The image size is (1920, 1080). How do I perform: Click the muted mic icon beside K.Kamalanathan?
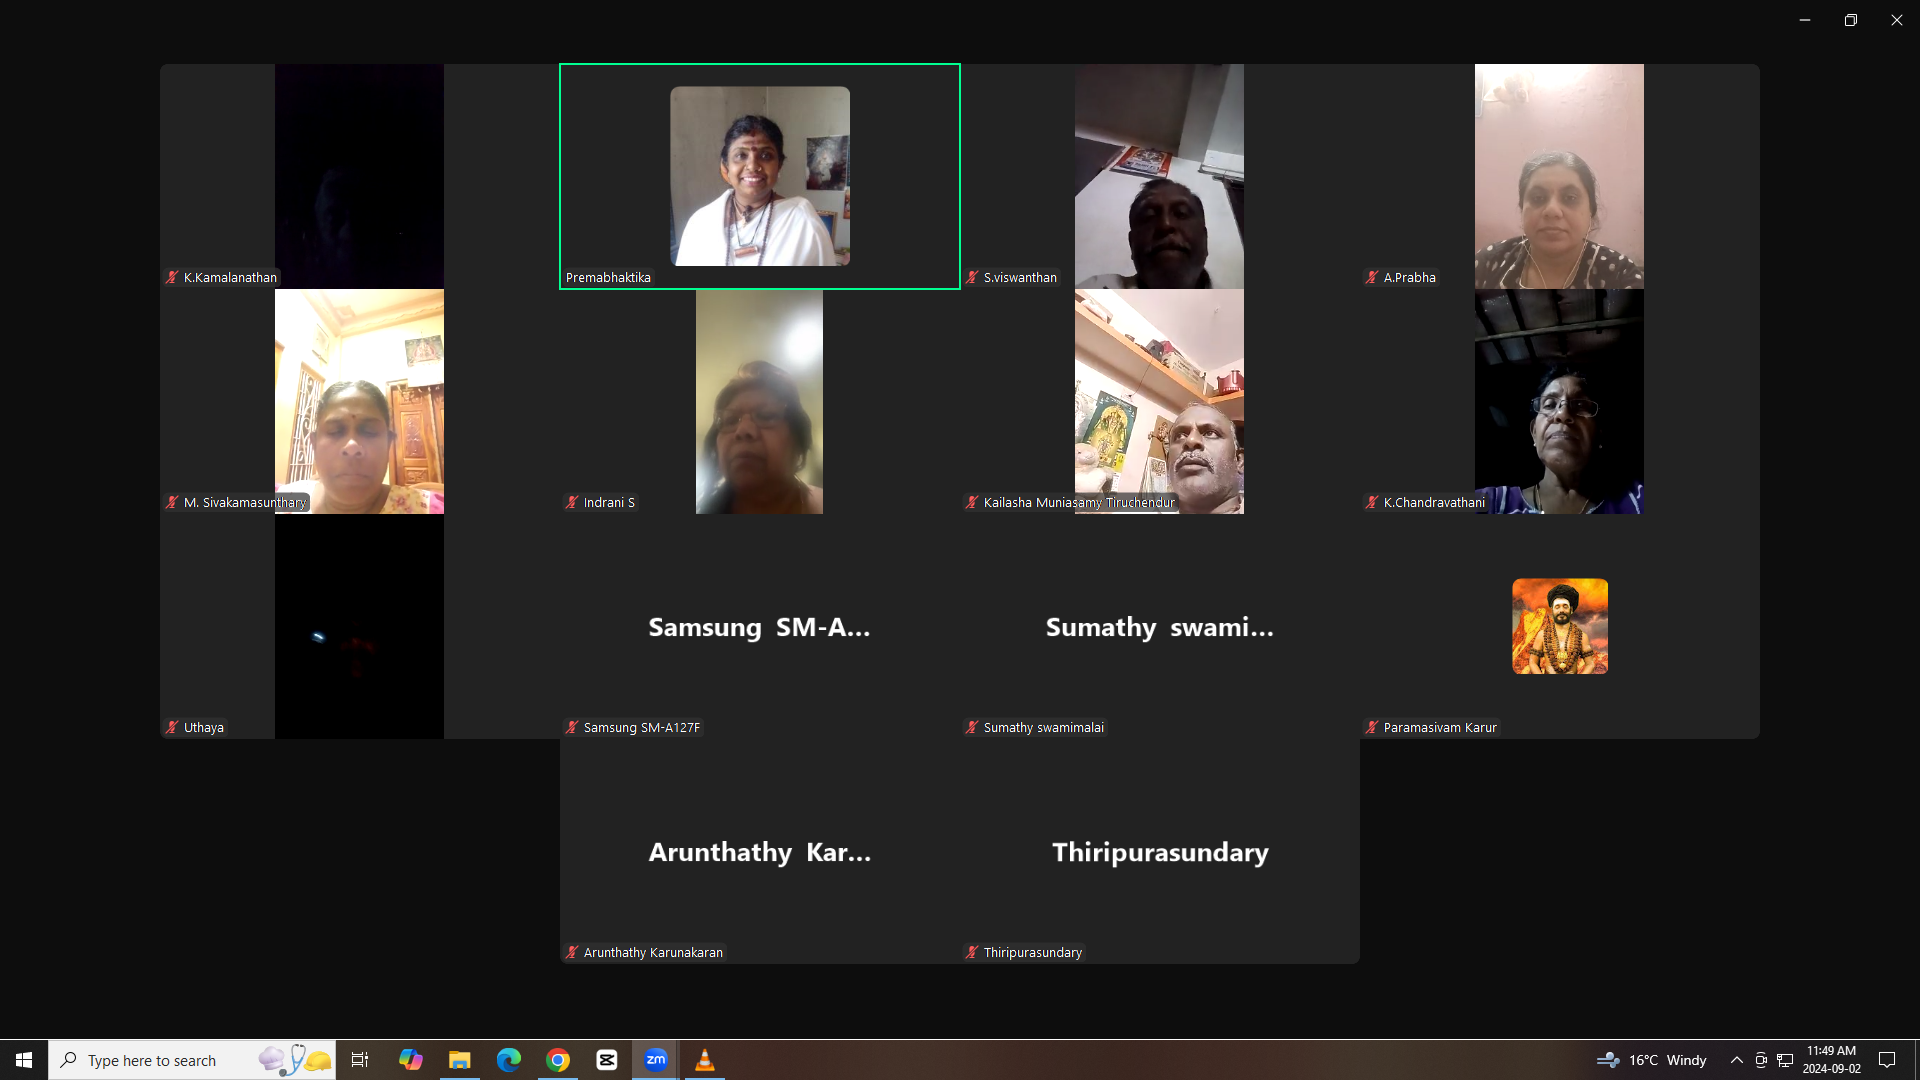(x=172, y=278)
